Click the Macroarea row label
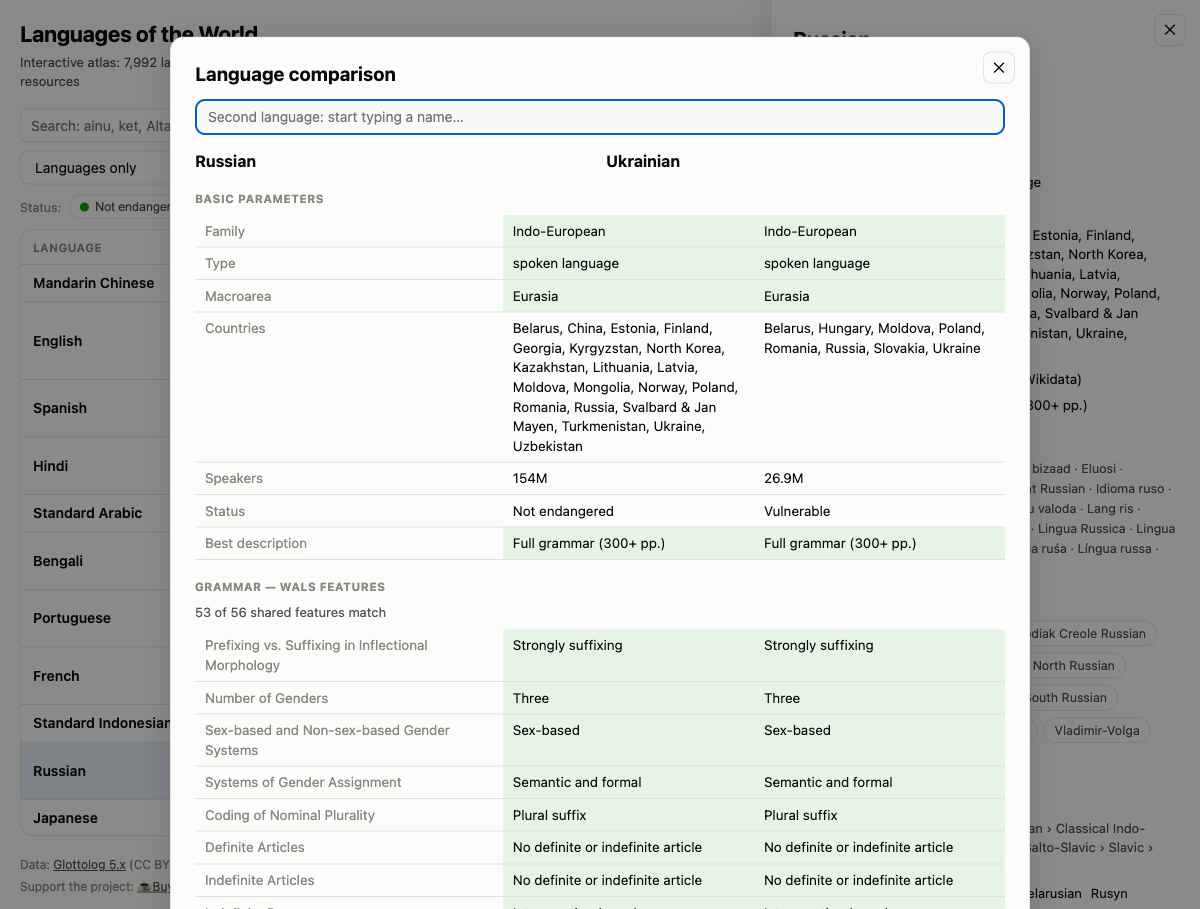The width and height of the screenshot is (1200, 909). pyautogui.click(x=238, y=296)
